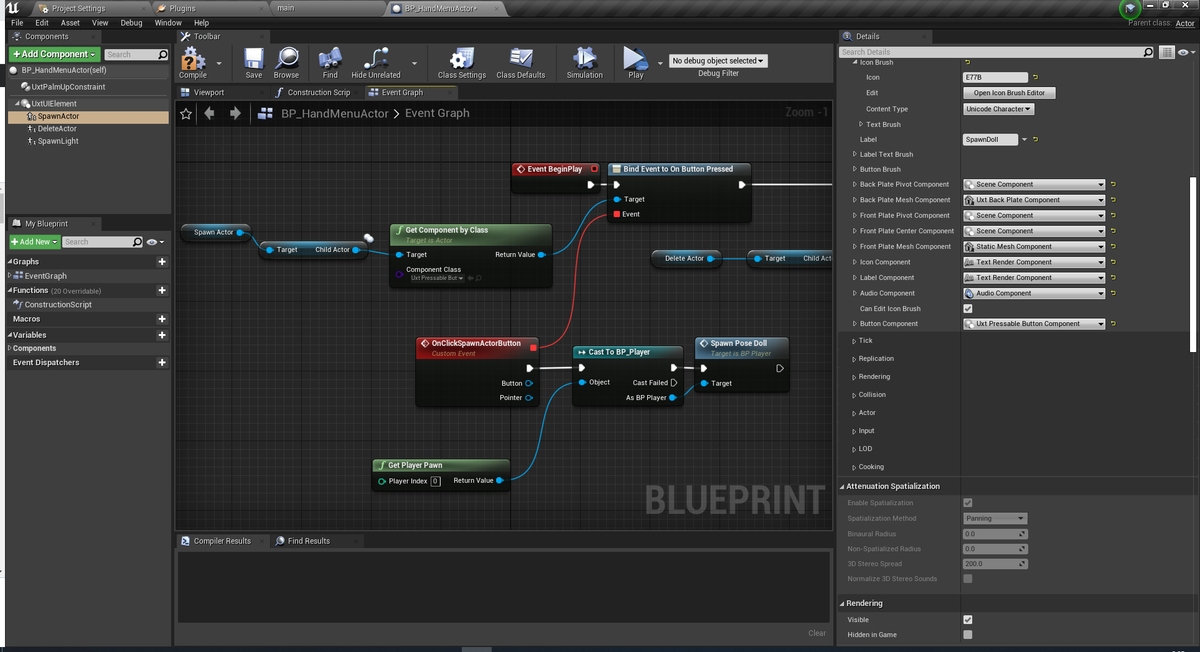Click the Play button
This screenshot has width=1200, height=652.
tap(635, 63)
